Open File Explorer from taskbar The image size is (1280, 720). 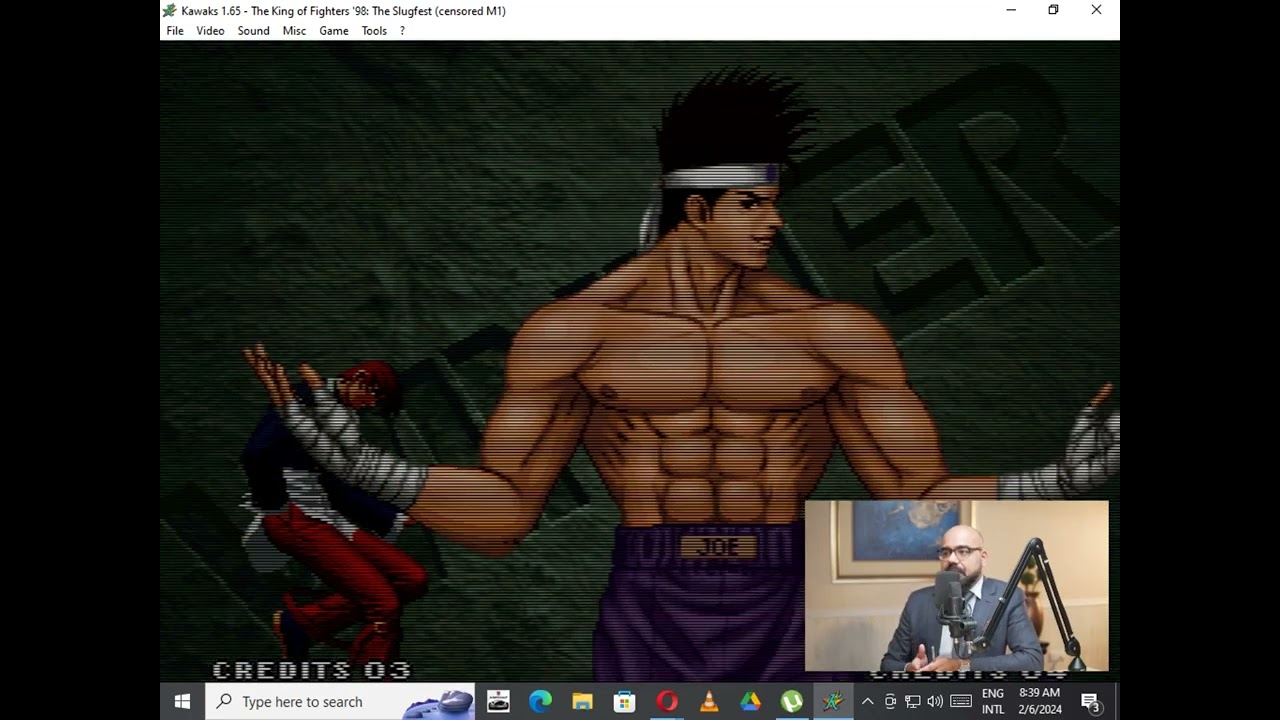[x=582, y=702]
